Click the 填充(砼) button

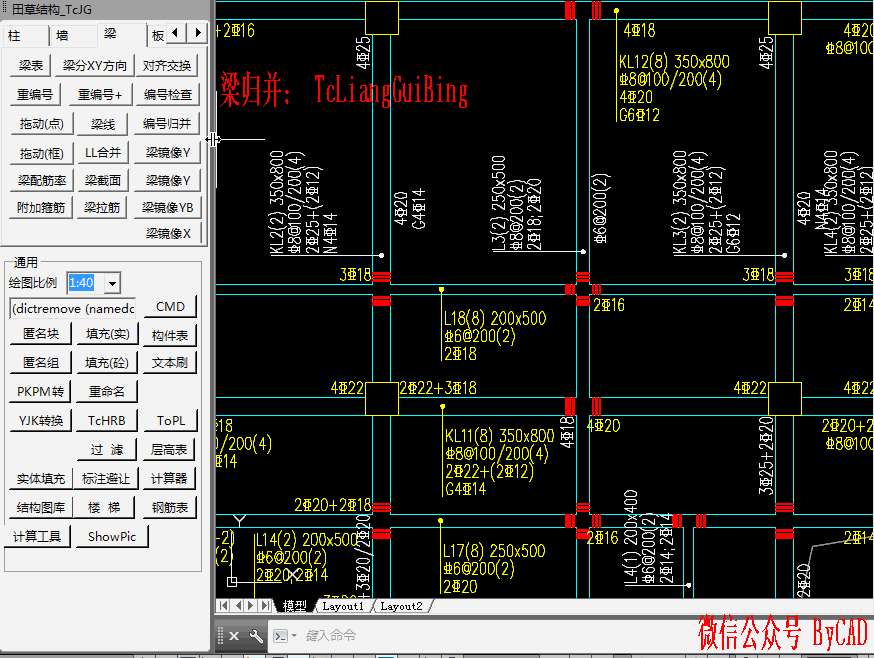(x=107, y=363)
